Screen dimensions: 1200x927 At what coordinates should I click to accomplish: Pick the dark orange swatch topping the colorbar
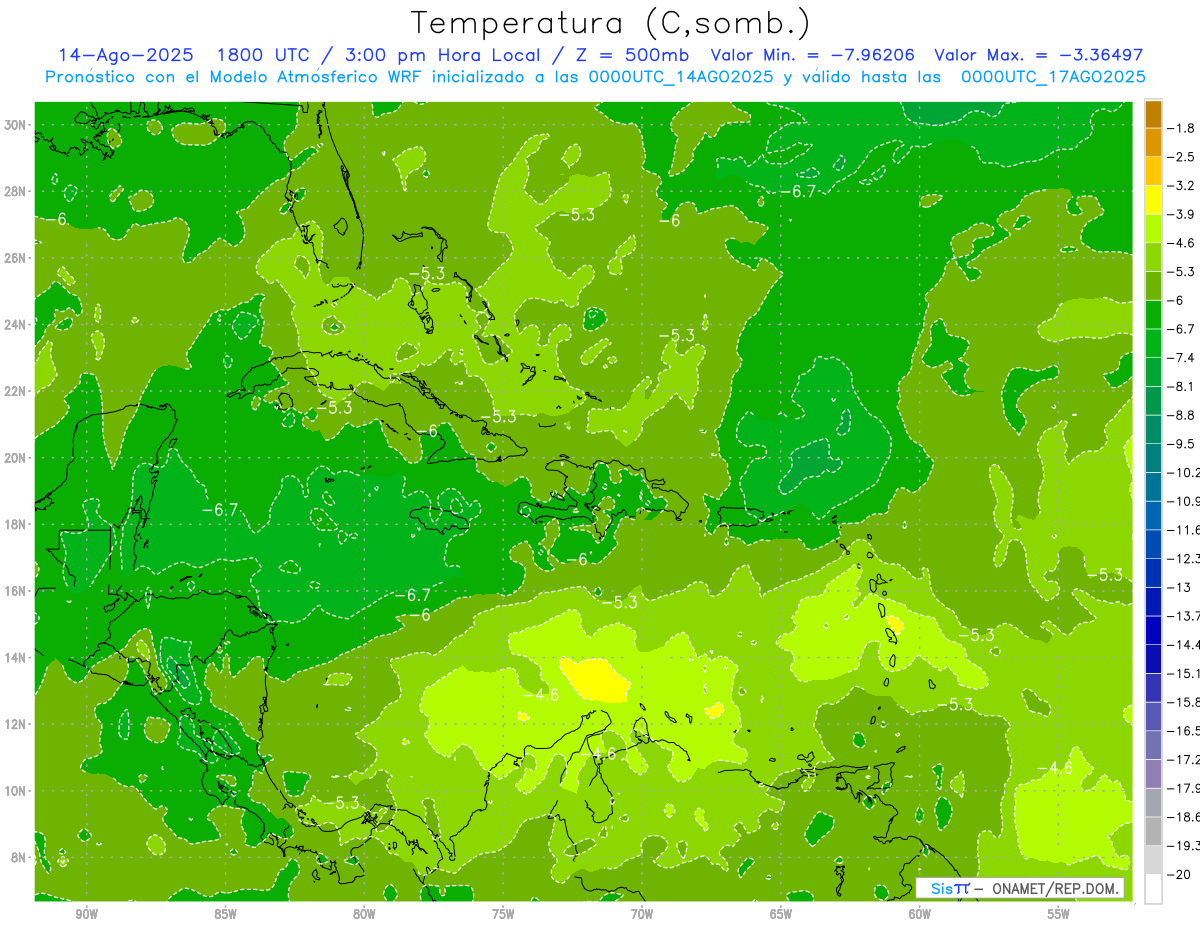click(x=1153, y=114)
